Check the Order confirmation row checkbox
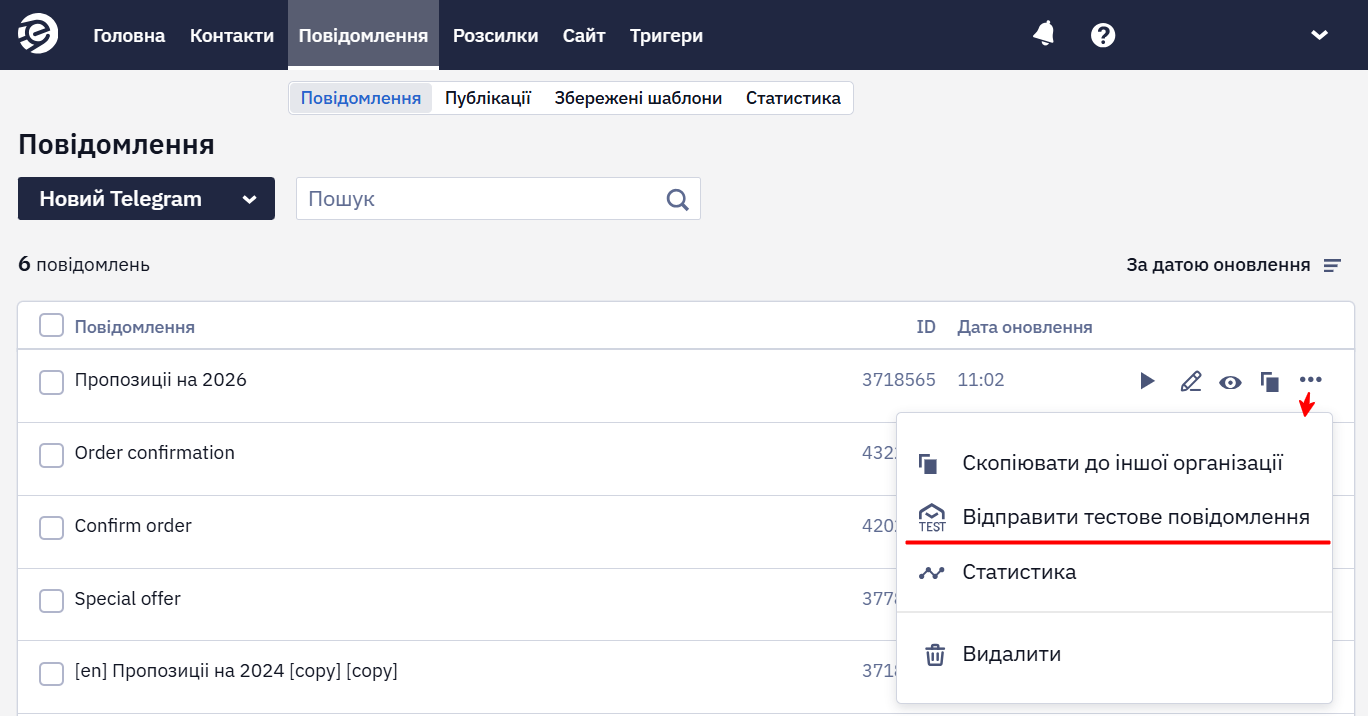Screen dimensions: 1368x716 (51, 455)
